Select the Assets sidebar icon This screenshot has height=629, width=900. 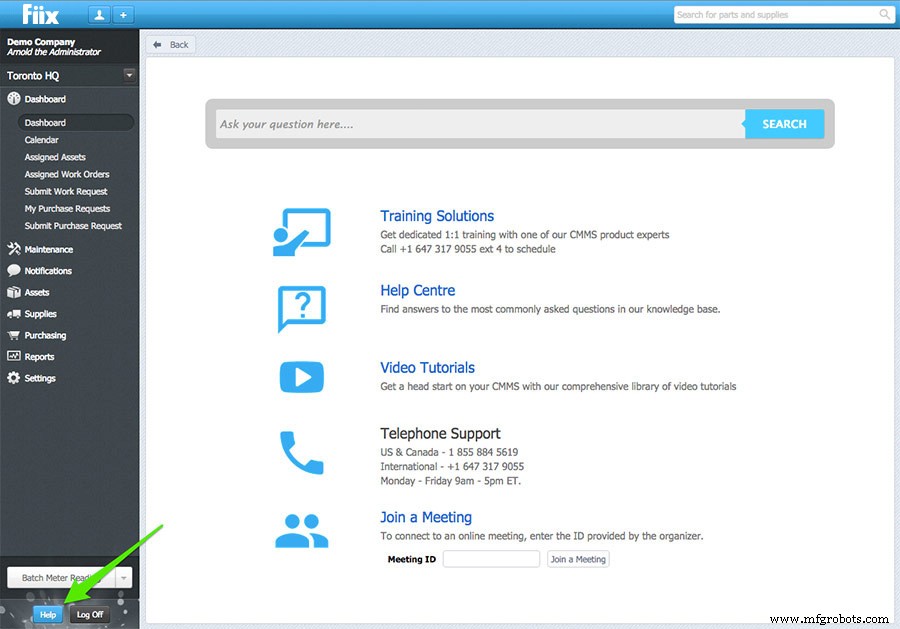point(14,292)
